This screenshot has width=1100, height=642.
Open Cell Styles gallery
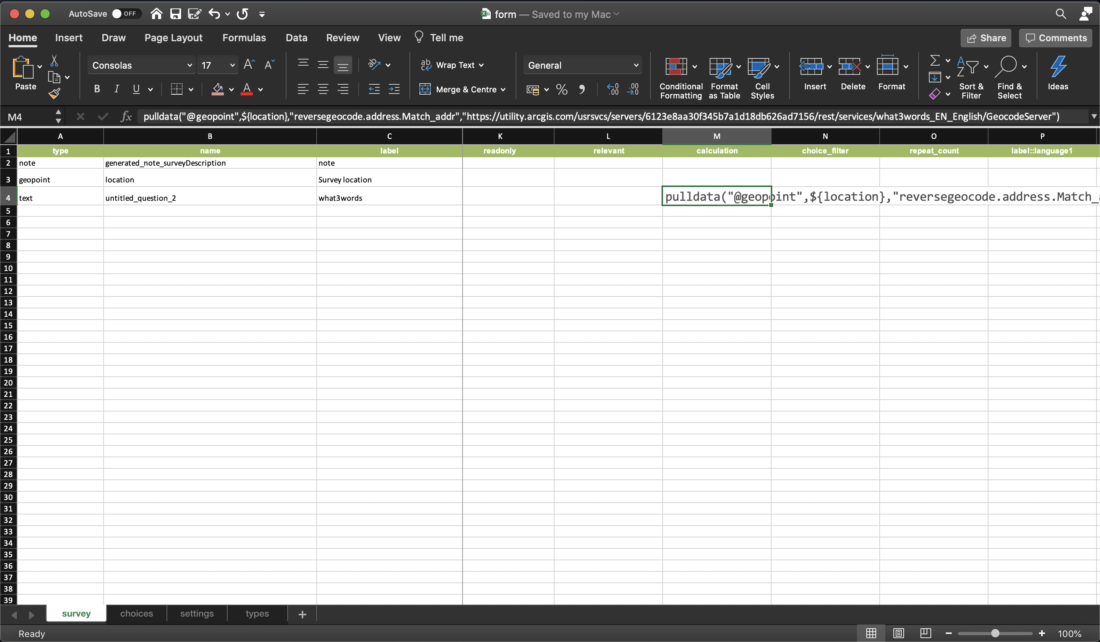point(763,78)
